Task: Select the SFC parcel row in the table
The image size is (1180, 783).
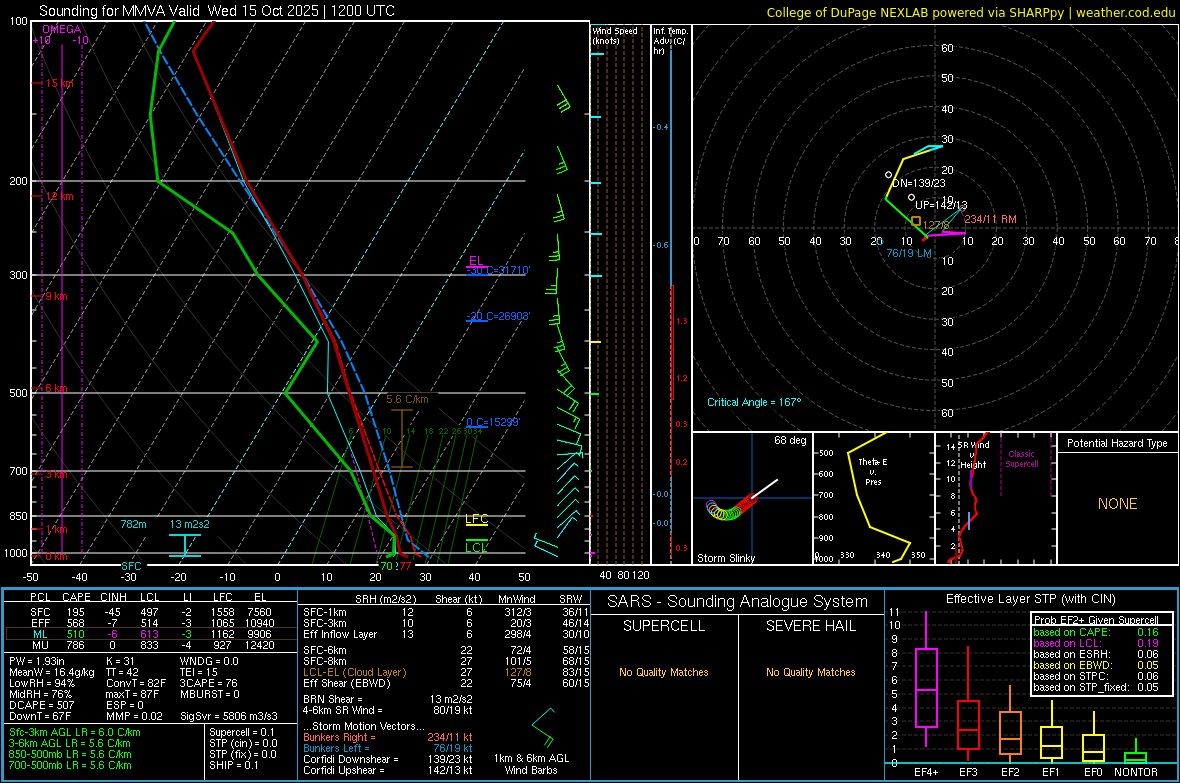Action: pos(151,612)
